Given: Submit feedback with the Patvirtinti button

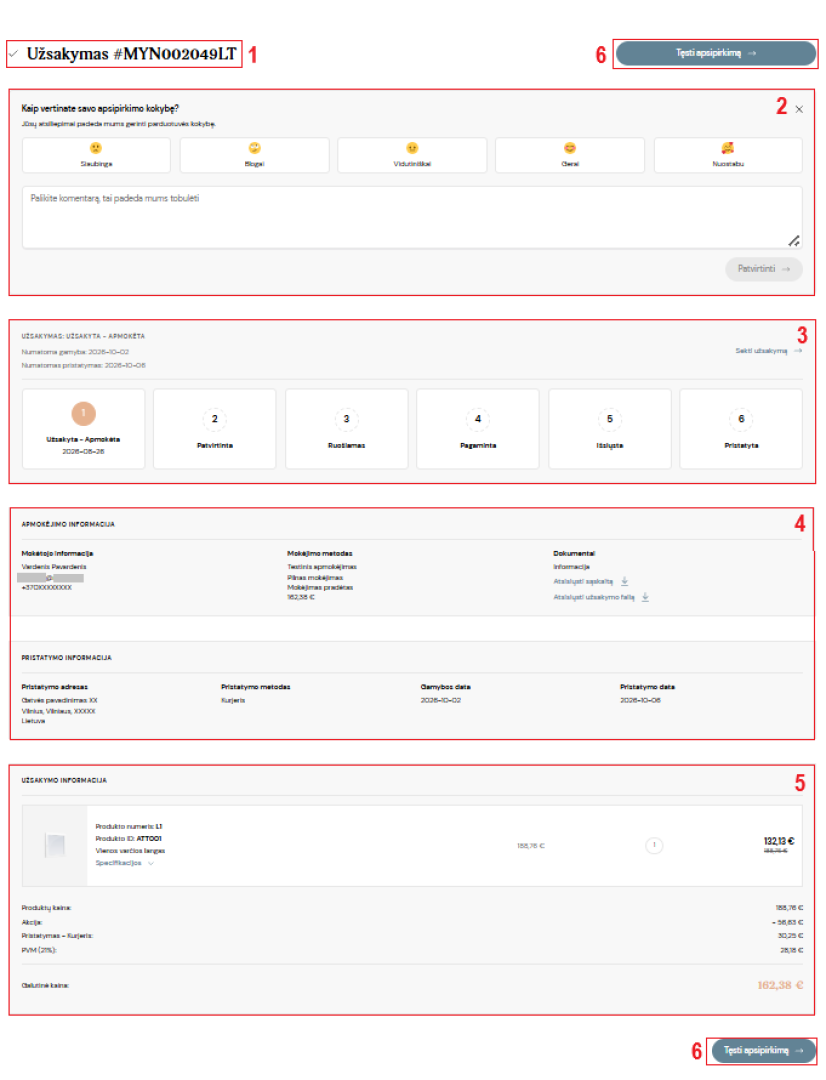Looking at the screenshot, I should pos(763,269).
